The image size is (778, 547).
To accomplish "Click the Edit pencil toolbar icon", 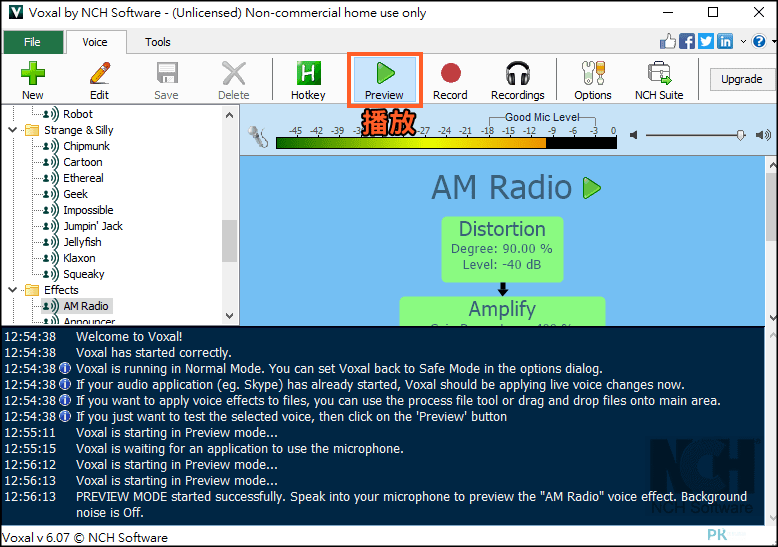I will coord(100,73).
